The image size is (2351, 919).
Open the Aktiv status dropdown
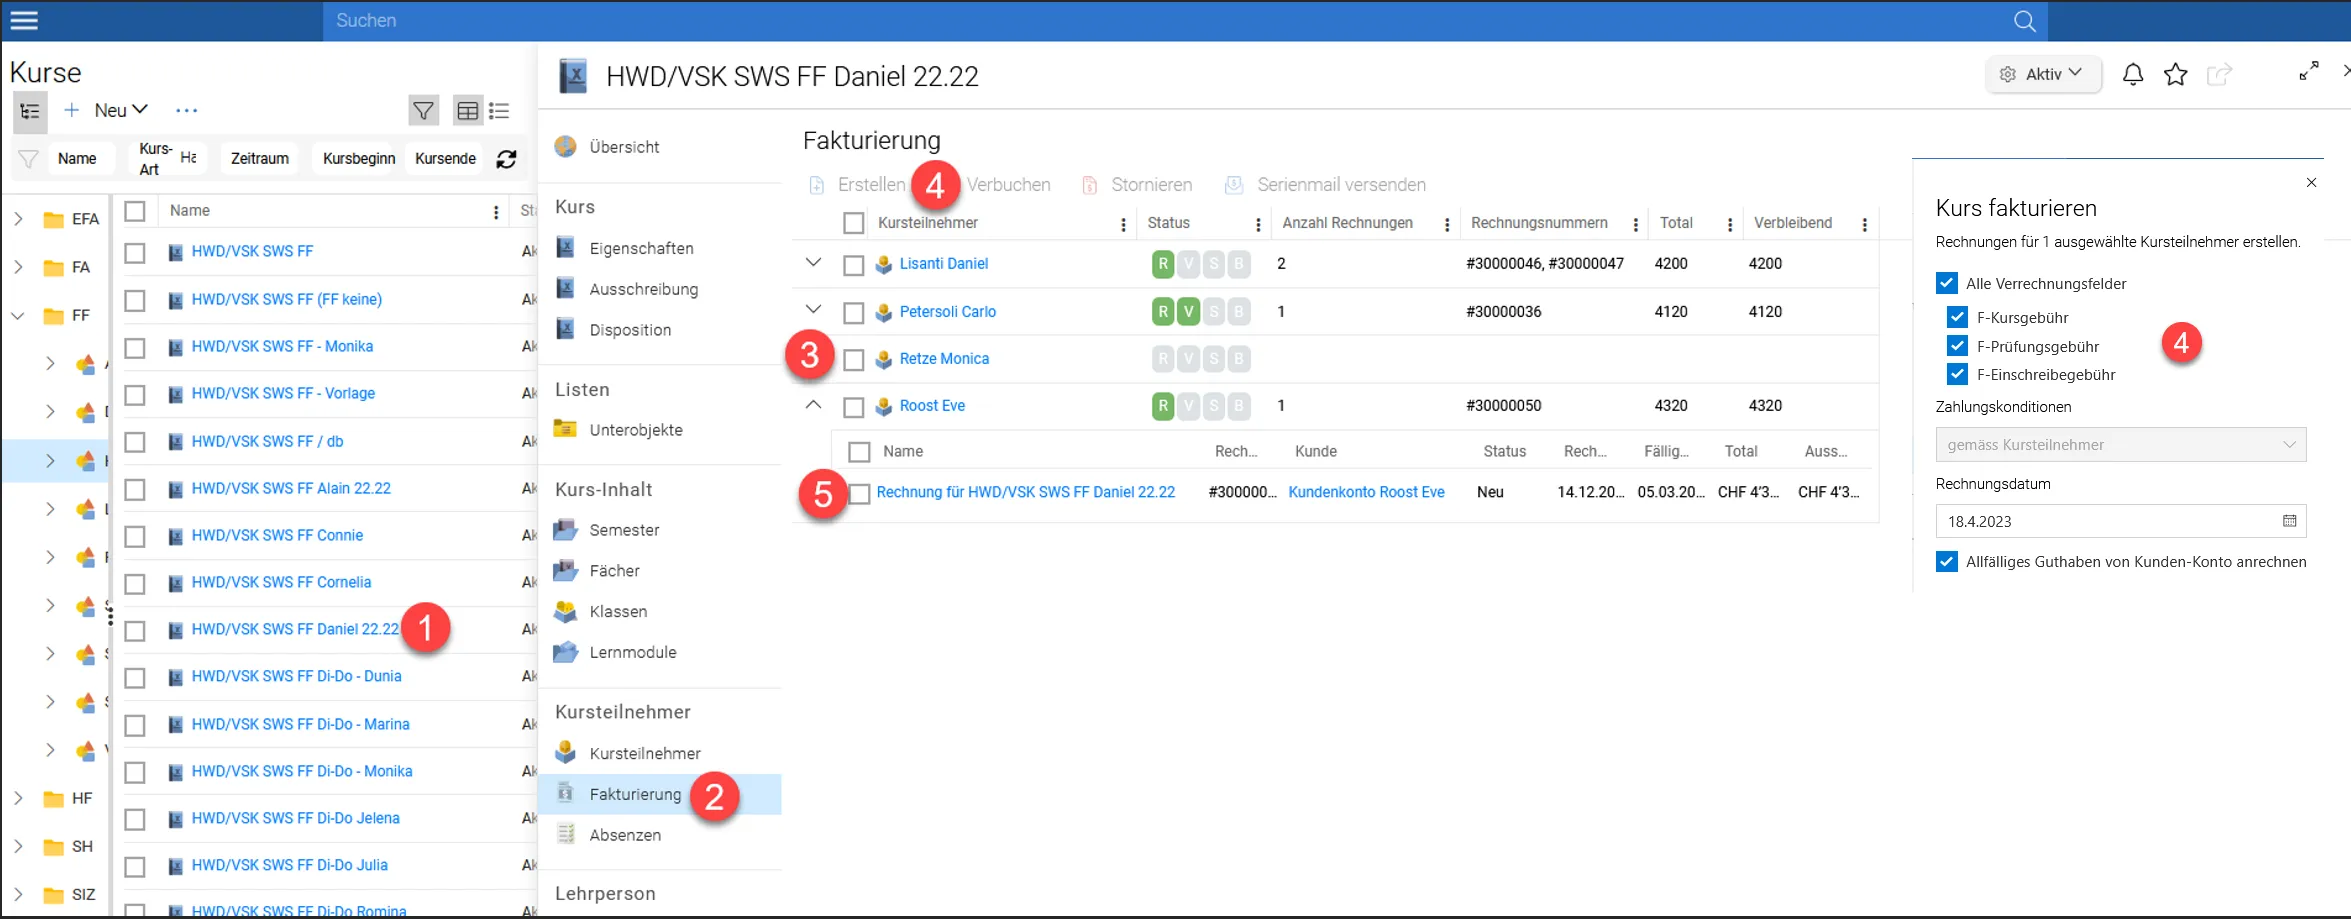[x=2043, y=74]
